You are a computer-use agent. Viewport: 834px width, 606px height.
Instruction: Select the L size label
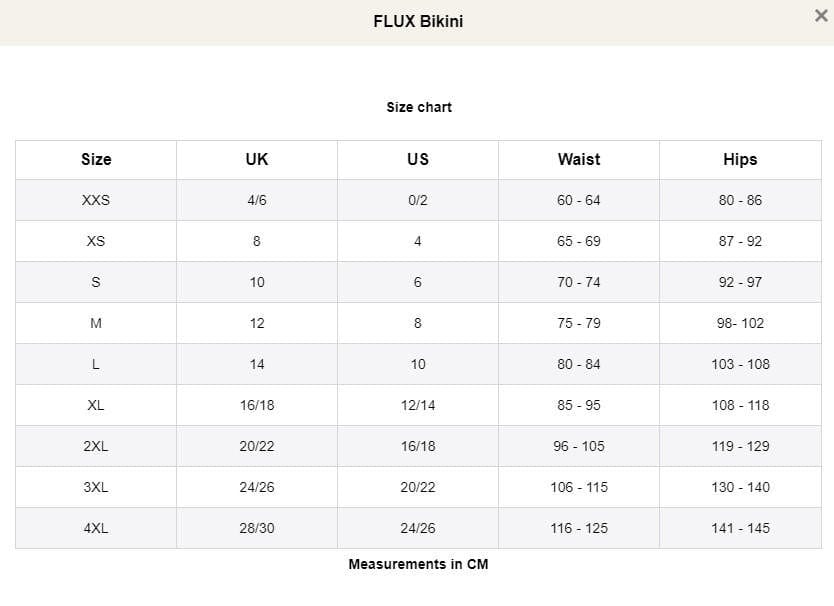95,364
